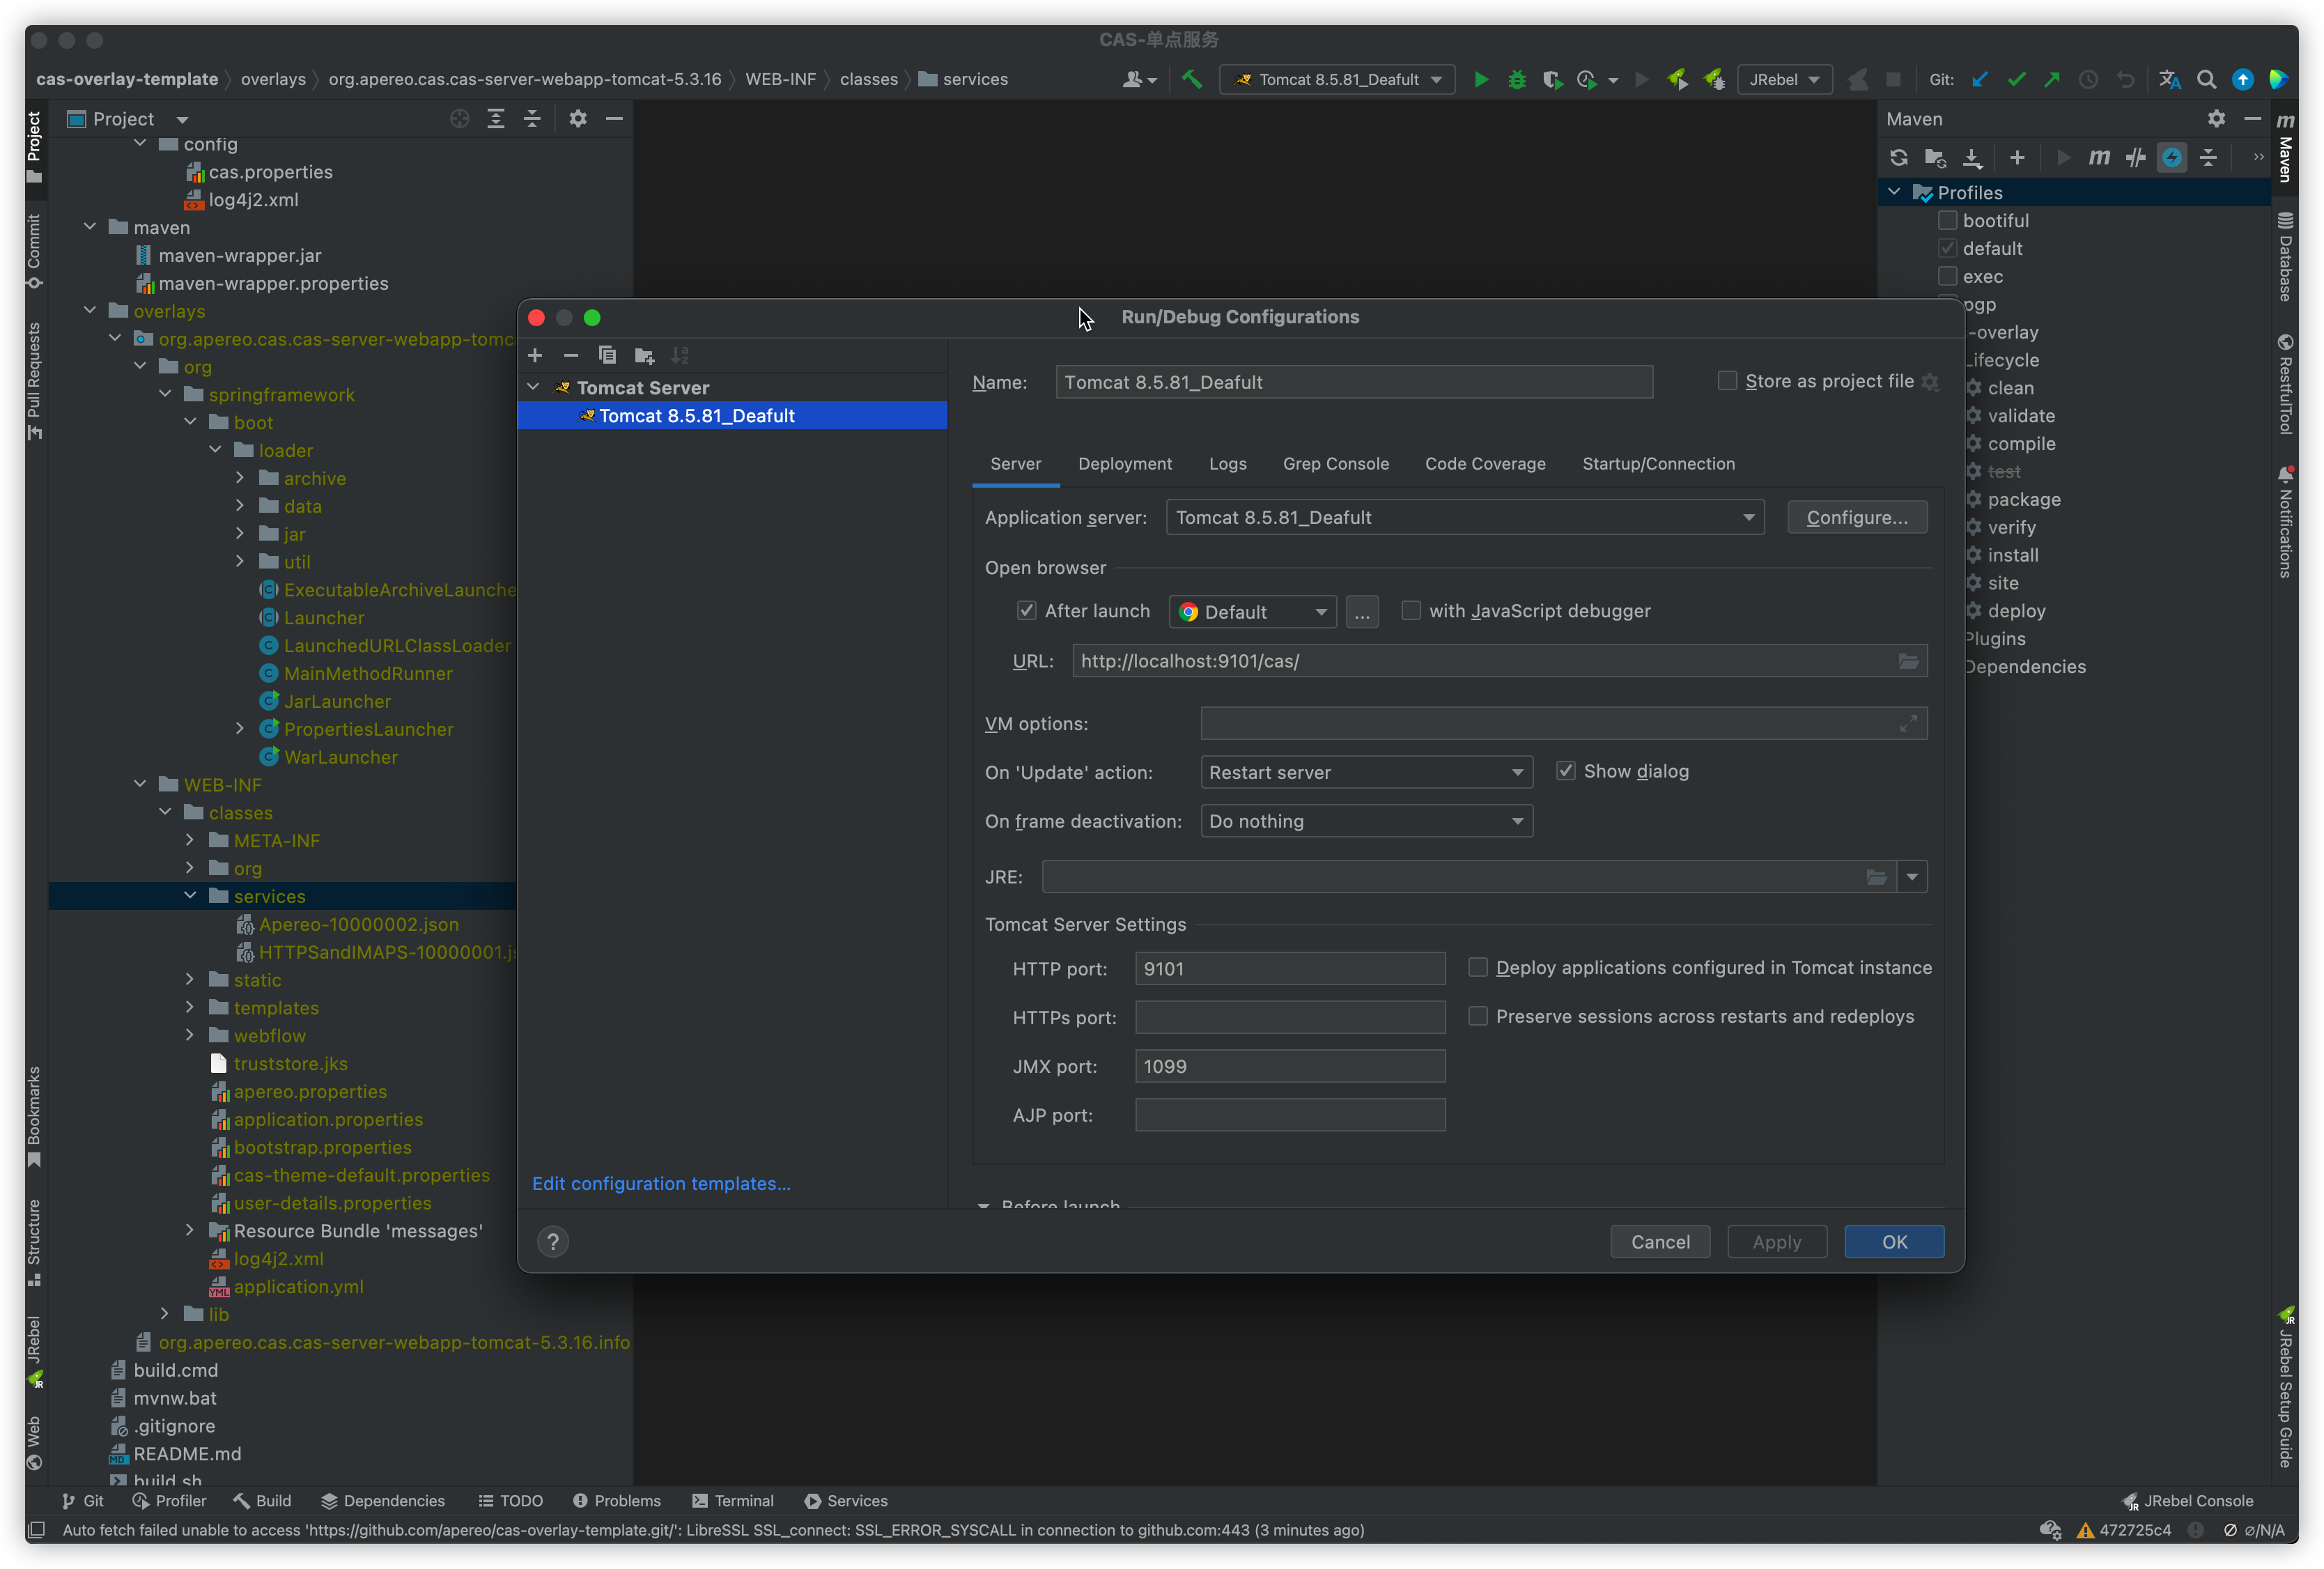The width and height of the screenshot is (2324, 1569).
Task: Collapse the Tomcat Server tree node
Action: point(533,387)
